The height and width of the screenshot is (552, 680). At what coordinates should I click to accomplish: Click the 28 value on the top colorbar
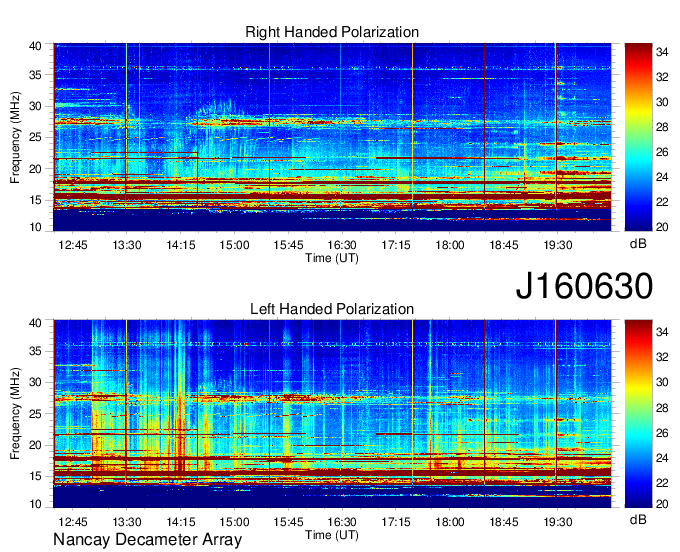662,127
